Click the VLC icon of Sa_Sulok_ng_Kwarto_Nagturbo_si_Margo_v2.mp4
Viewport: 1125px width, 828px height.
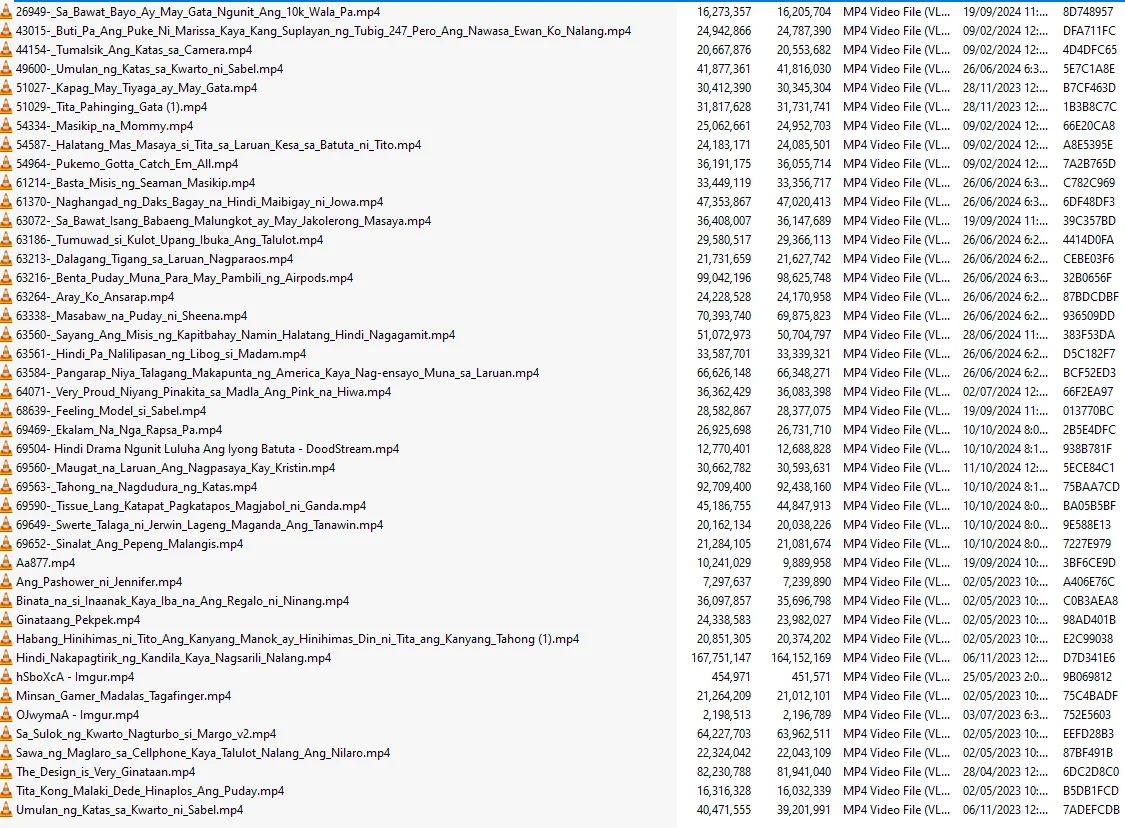[6, 734]
